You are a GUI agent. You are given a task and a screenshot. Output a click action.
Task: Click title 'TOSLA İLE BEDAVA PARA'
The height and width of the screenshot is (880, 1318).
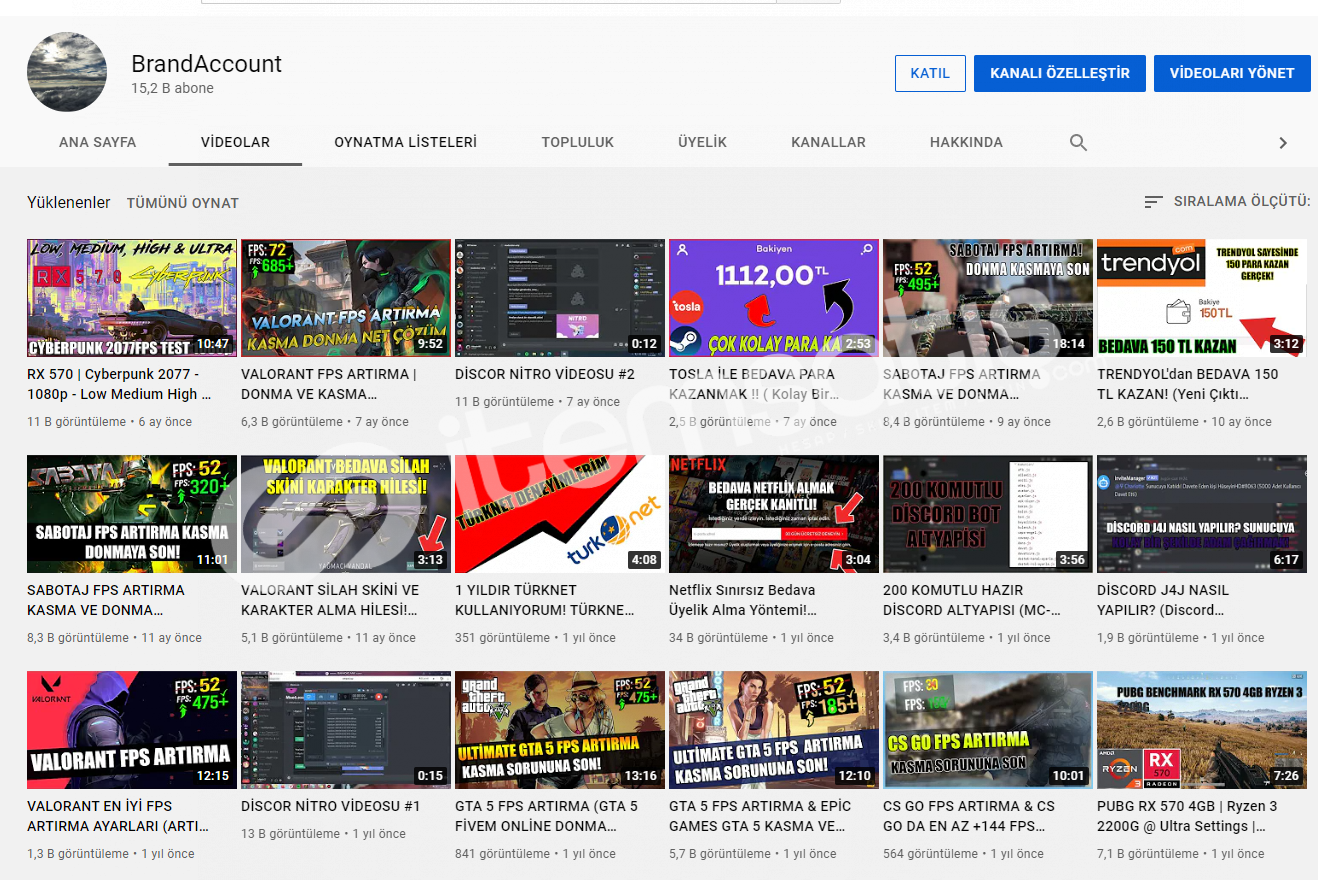pyautogui.click(x=756, y=384)
